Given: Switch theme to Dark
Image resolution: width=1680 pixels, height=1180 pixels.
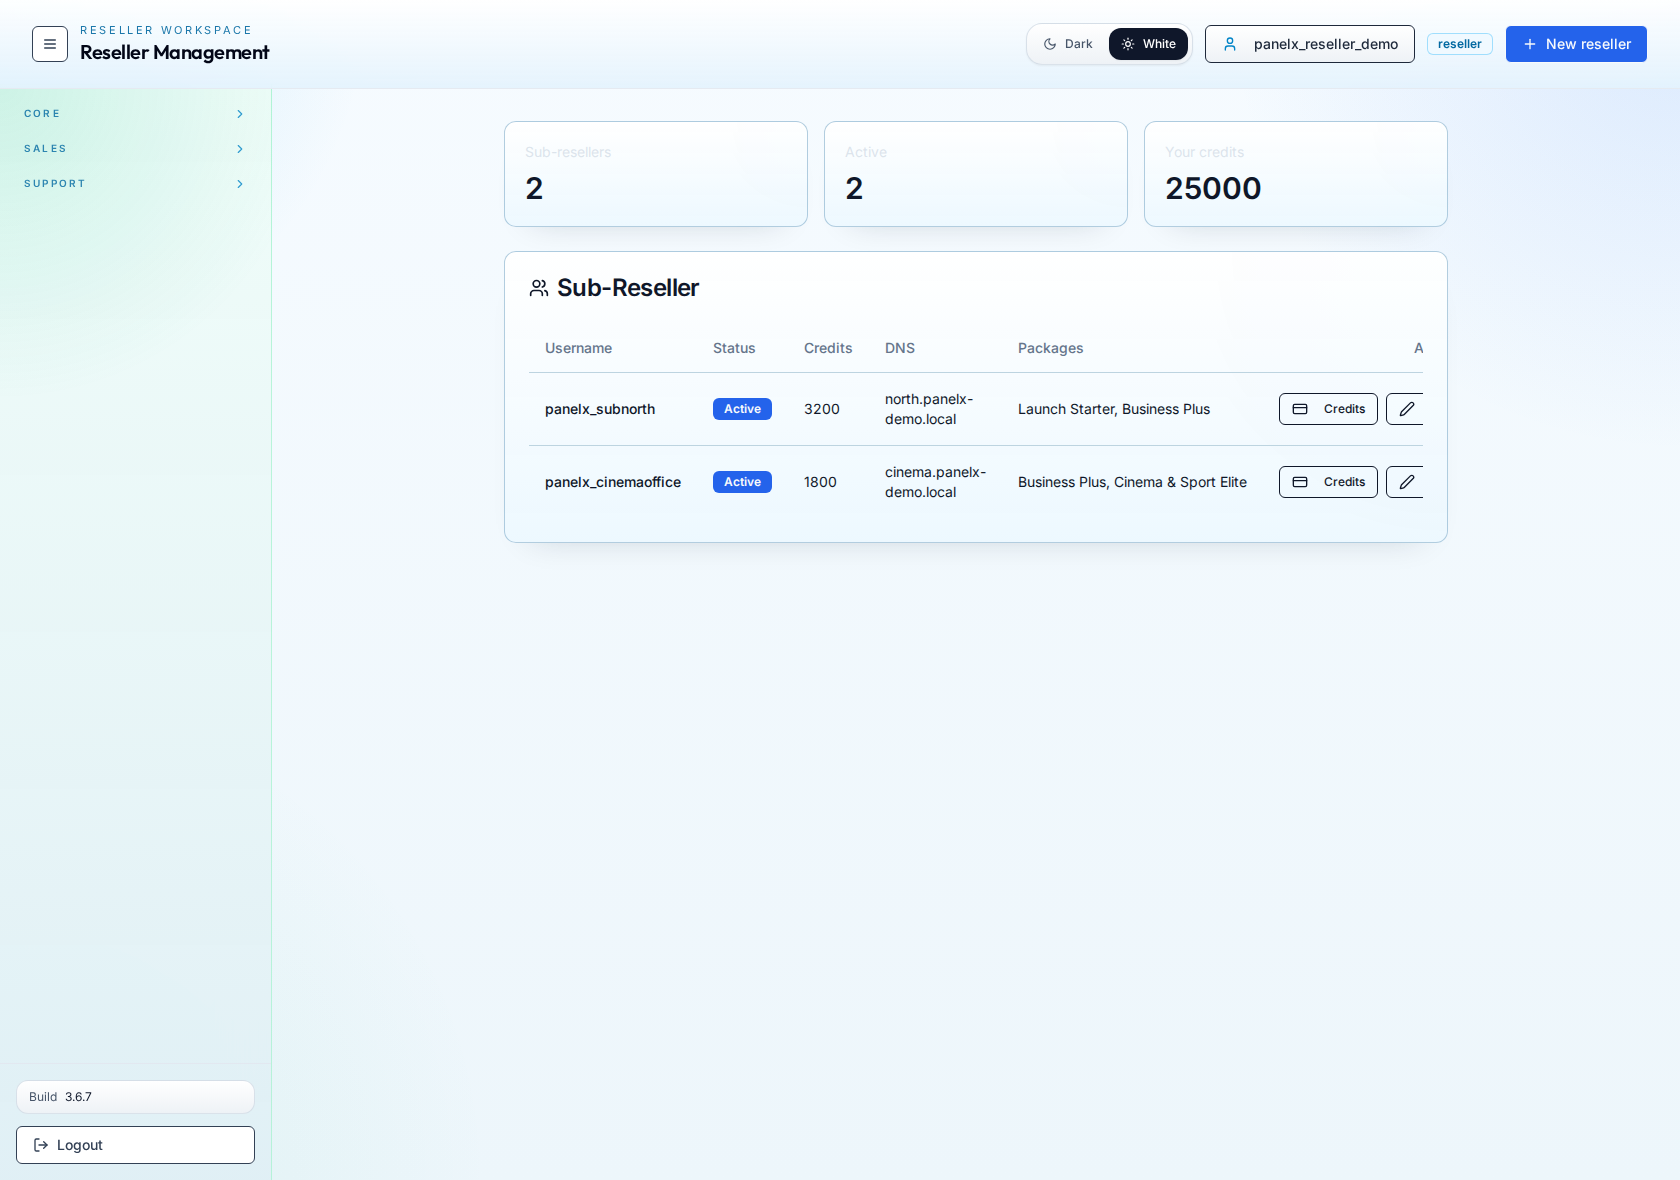Looking at the screenshot, I should tap(1068, 44).
